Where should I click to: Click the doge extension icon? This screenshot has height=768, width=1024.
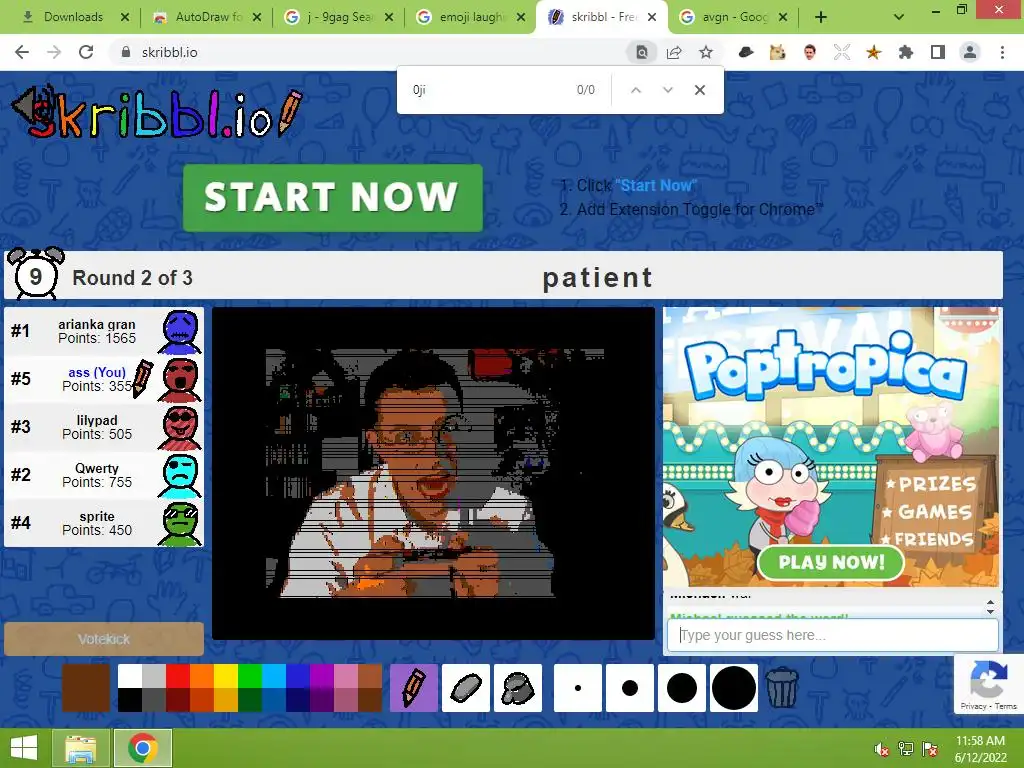777,52
